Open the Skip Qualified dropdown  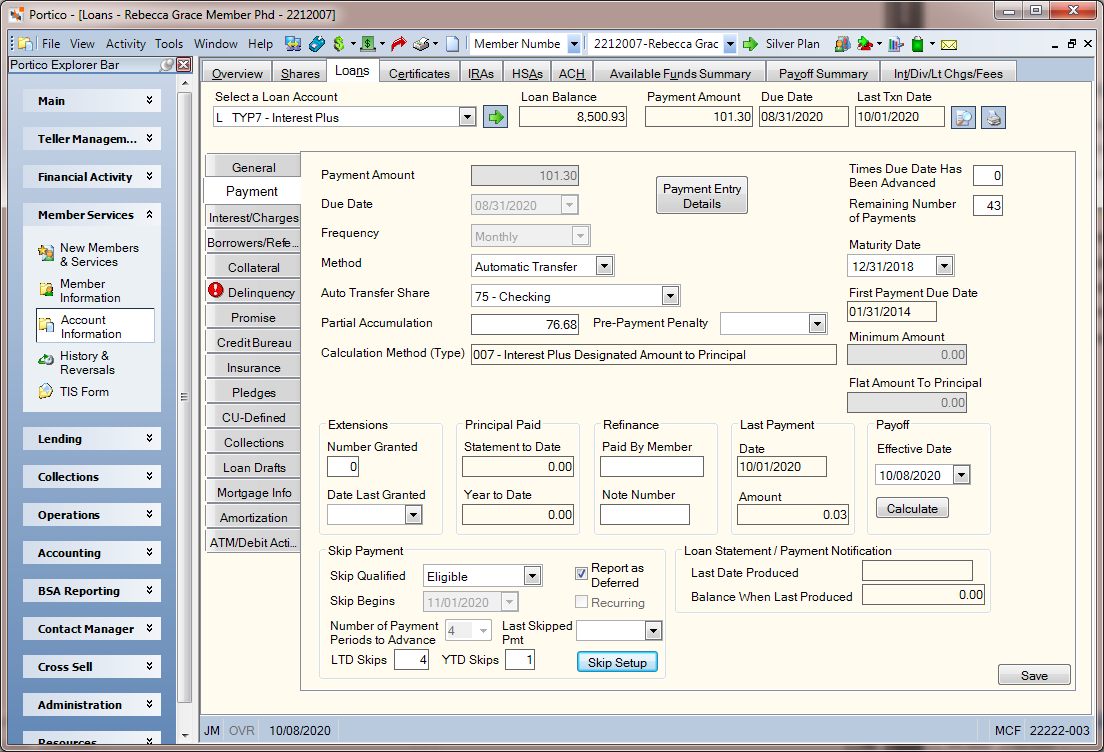pyautogui.click(x=532, y=576)
